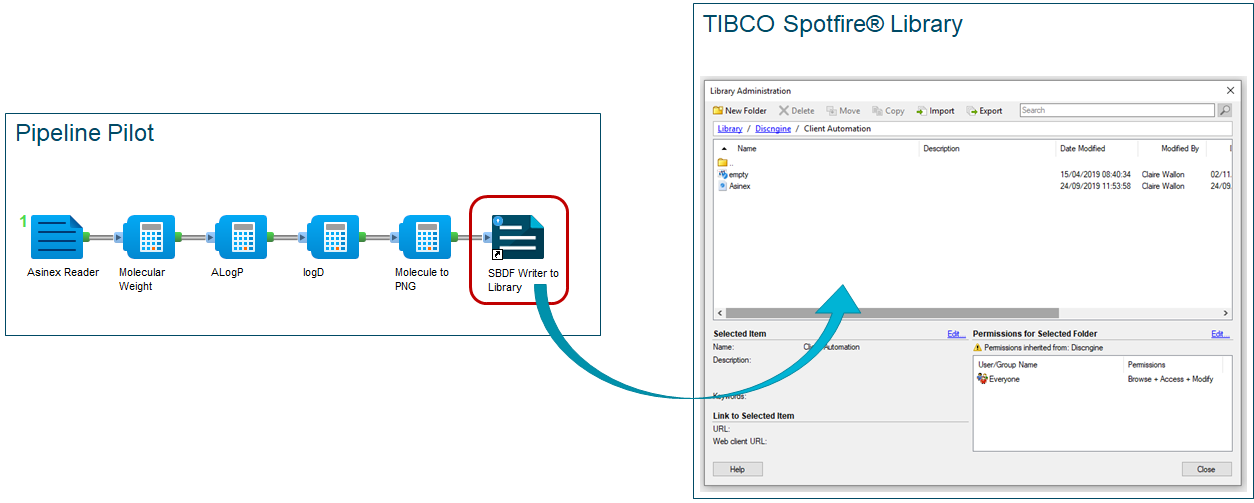Click Export in the library toolbar
1254x503 pixels.
984,111
